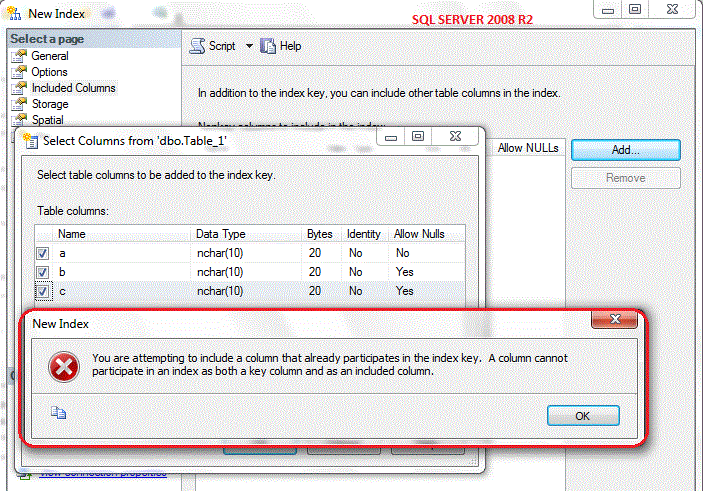Image resolution: width=703 pixels, height=491 pixels.
Task: Select the General page
Action: (x=50, y=56)
